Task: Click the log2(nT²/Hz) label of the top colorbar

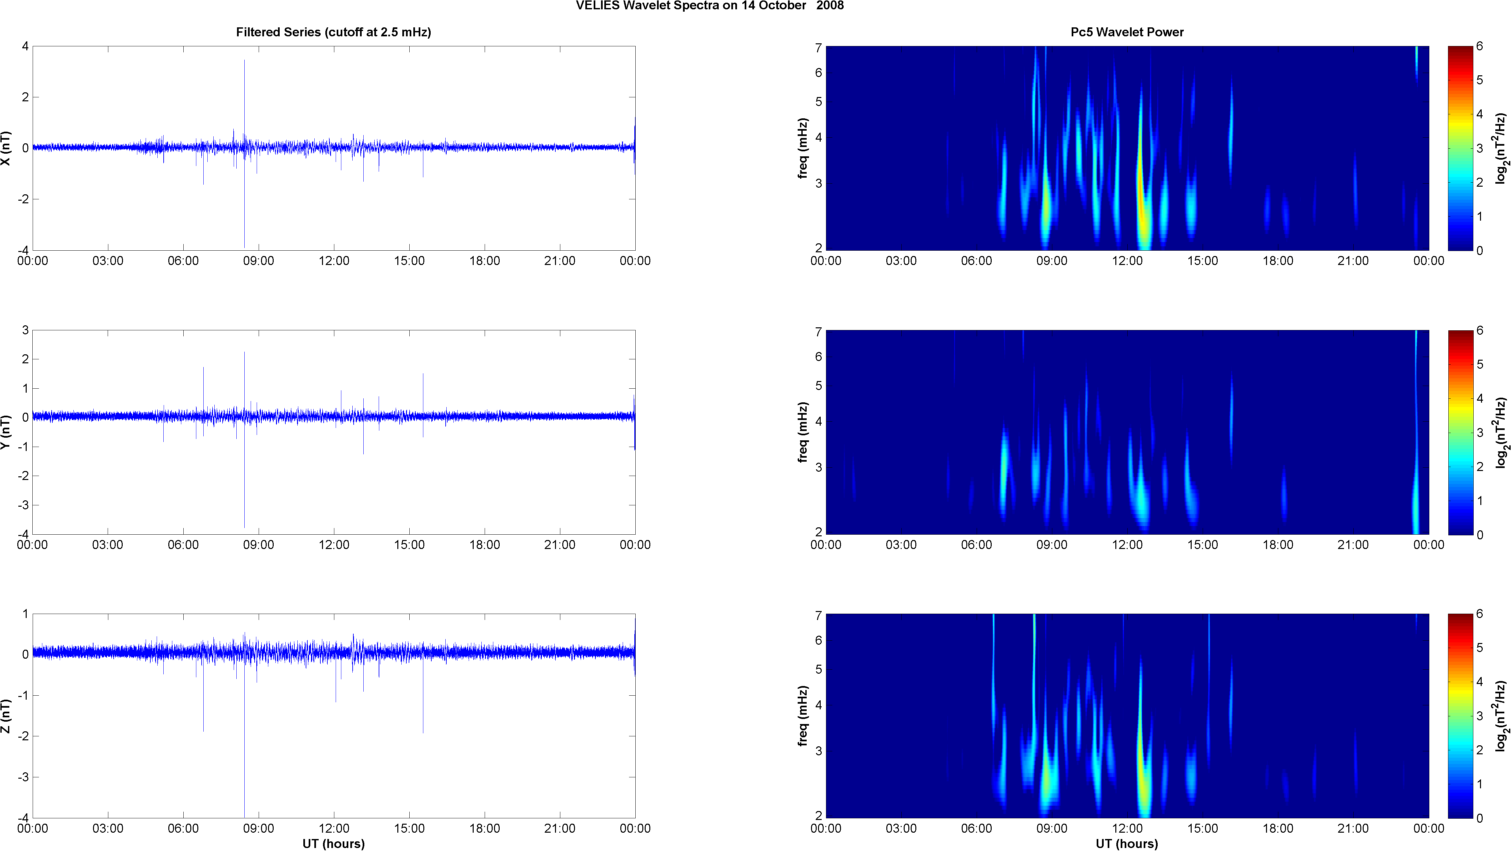Action: [x=1501, y=148]
